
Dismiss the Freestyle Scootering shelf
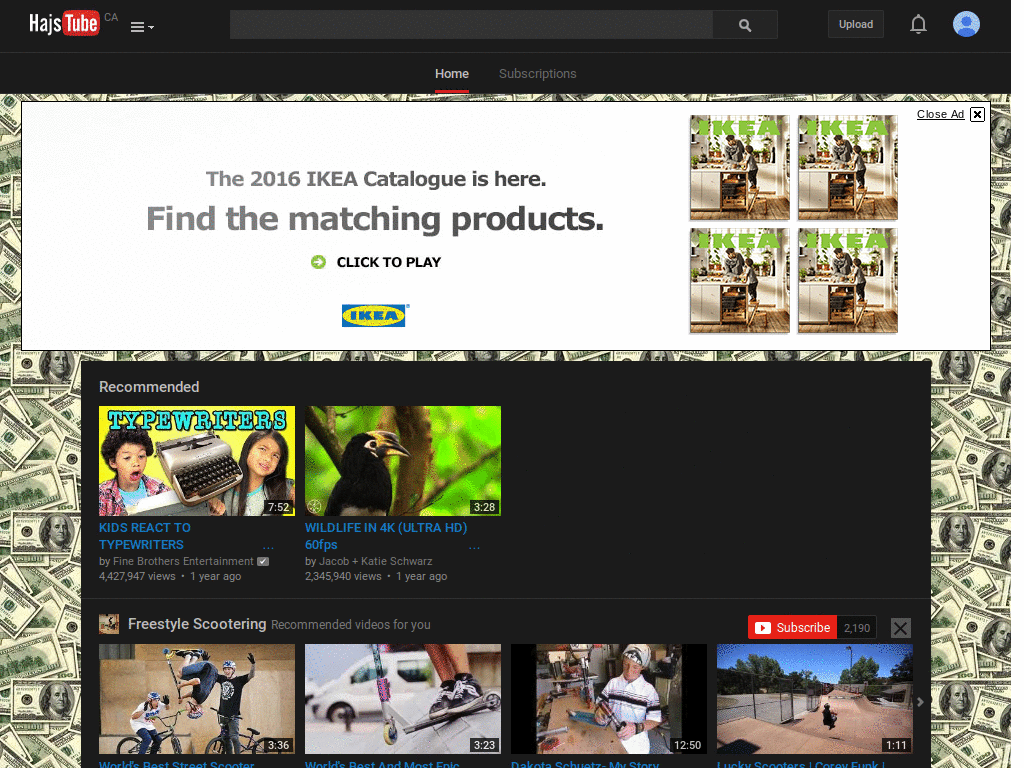(900, 628)
